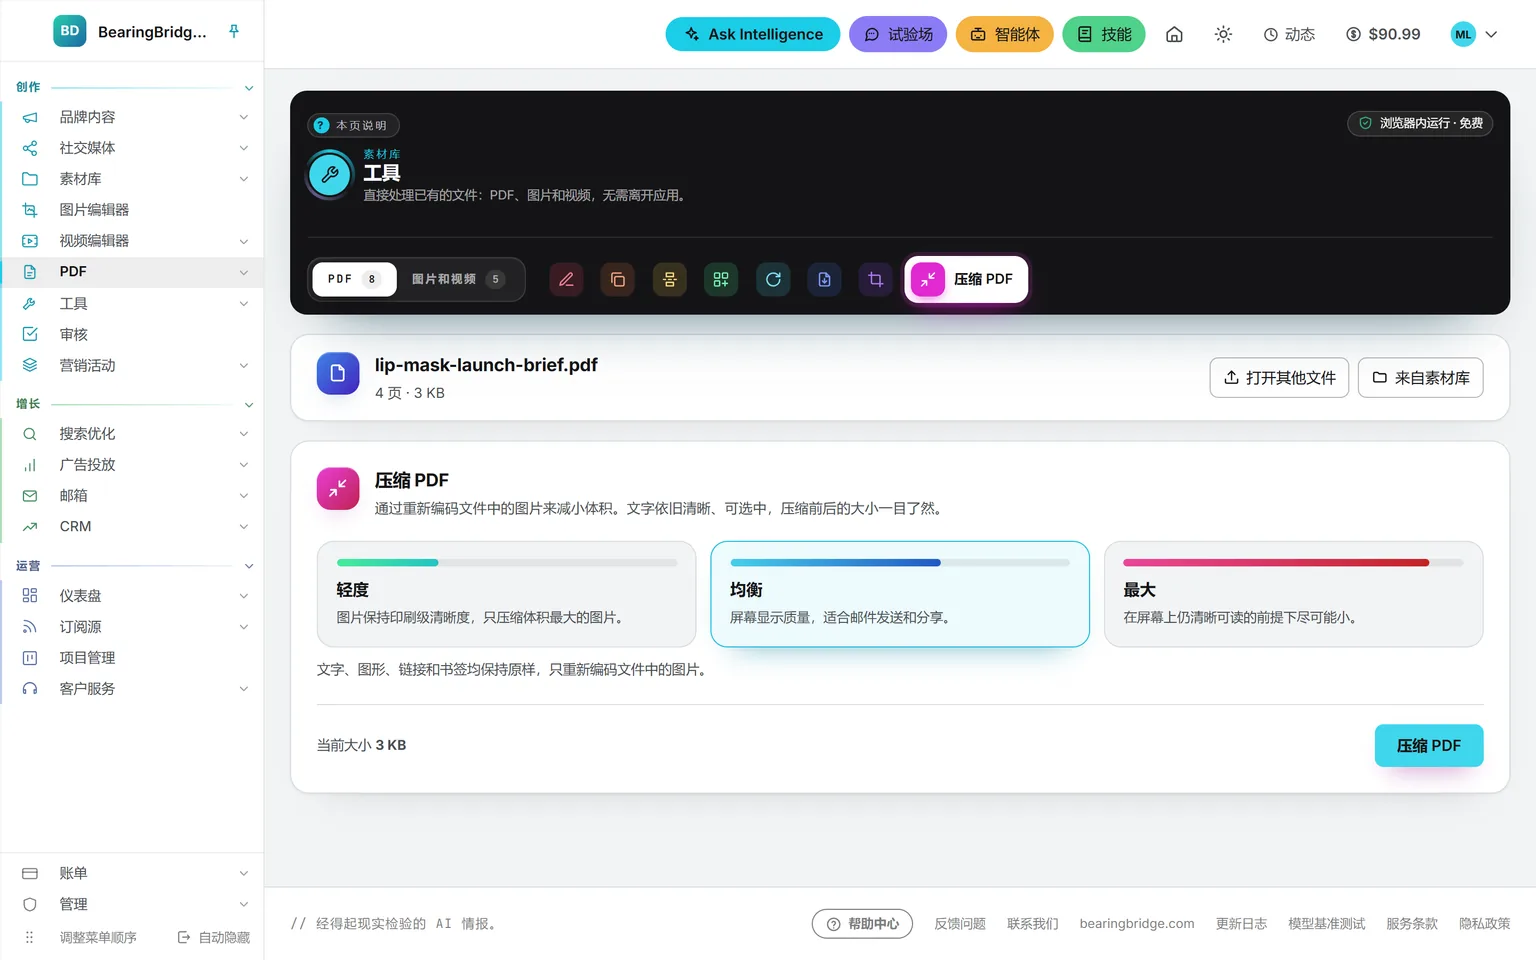Toggle 自动隐藏 for the sidebar
This screenshot has height=960, width=1536.
(x=214, y=938)
